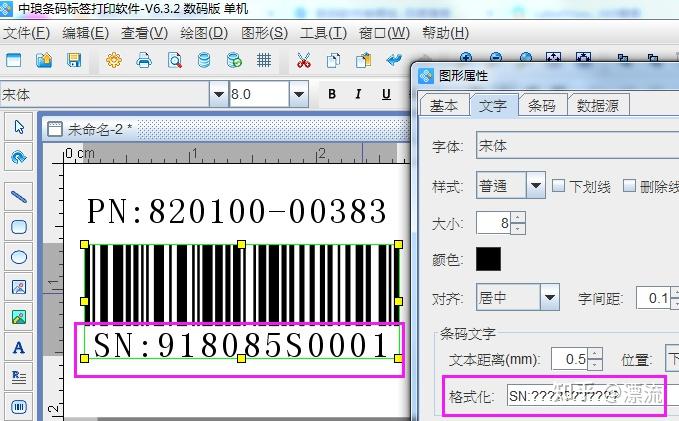This screenshot has width=679, height=421.
Task: Select the Rounded Rectangle tool
Action: pyautogui.click(x=19, y=227)
